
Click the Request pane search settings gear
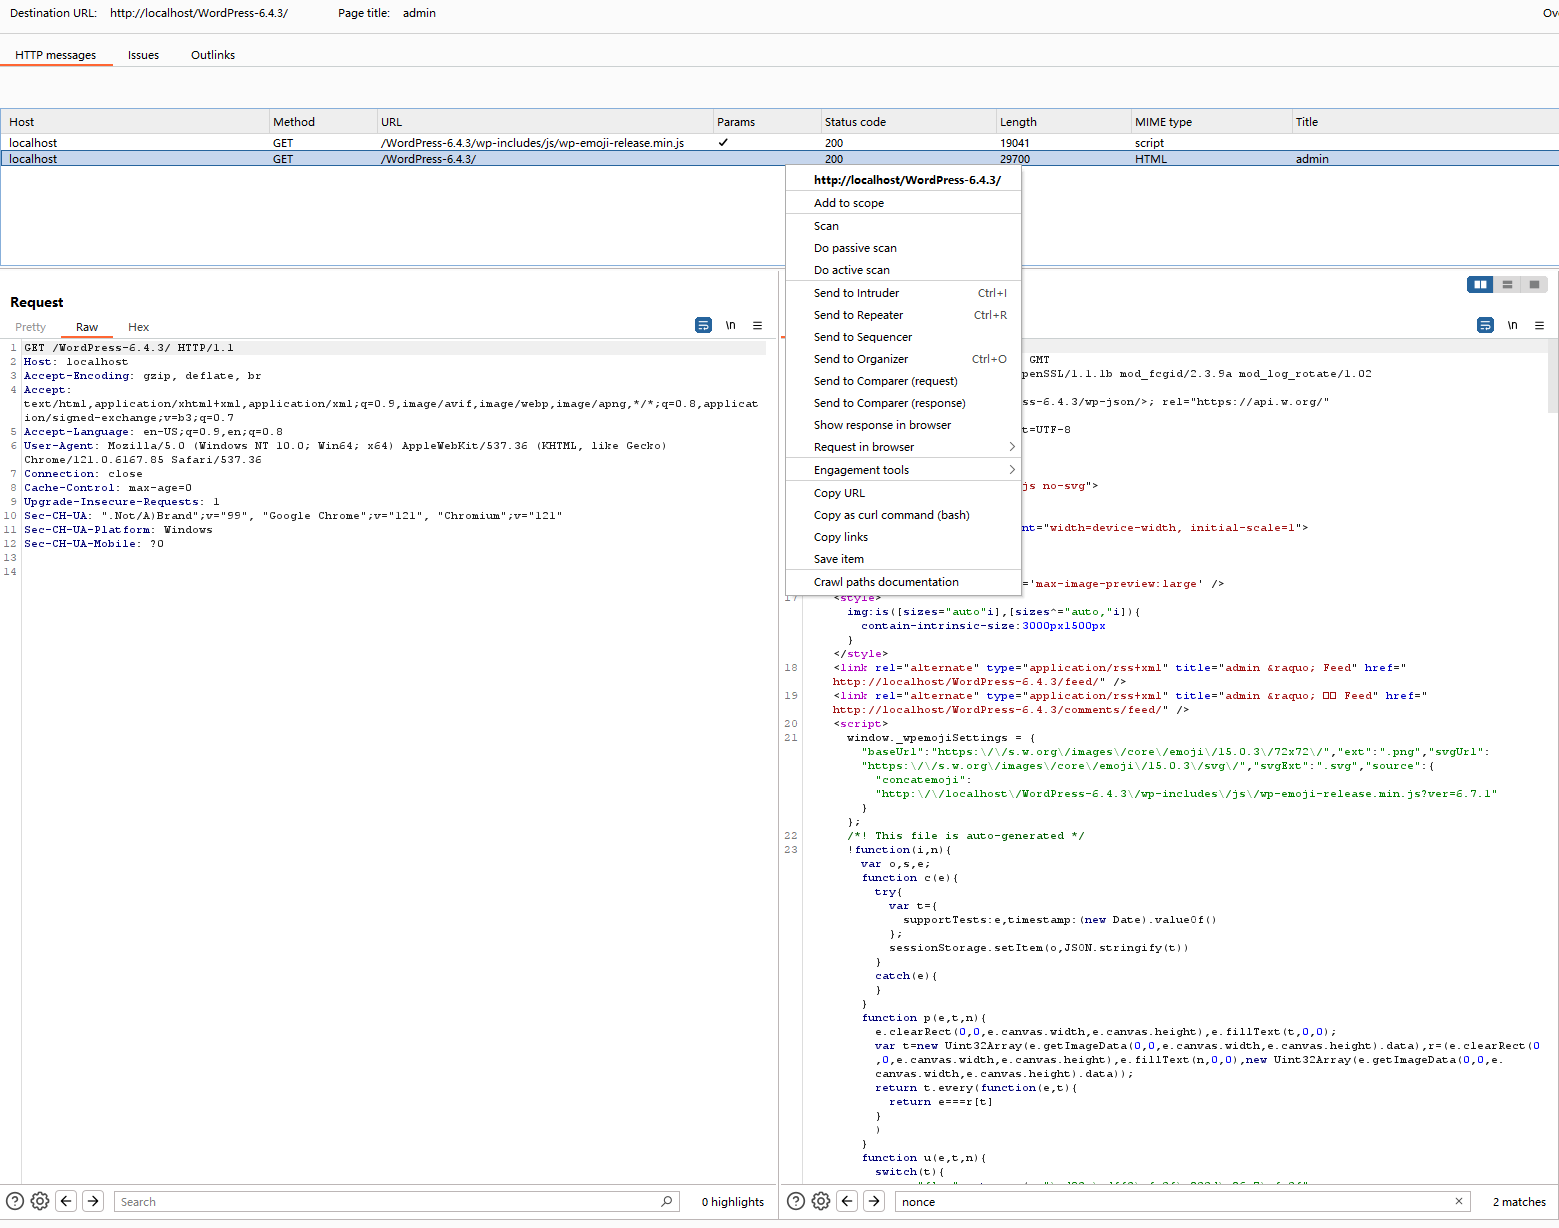coord(40,1201)
